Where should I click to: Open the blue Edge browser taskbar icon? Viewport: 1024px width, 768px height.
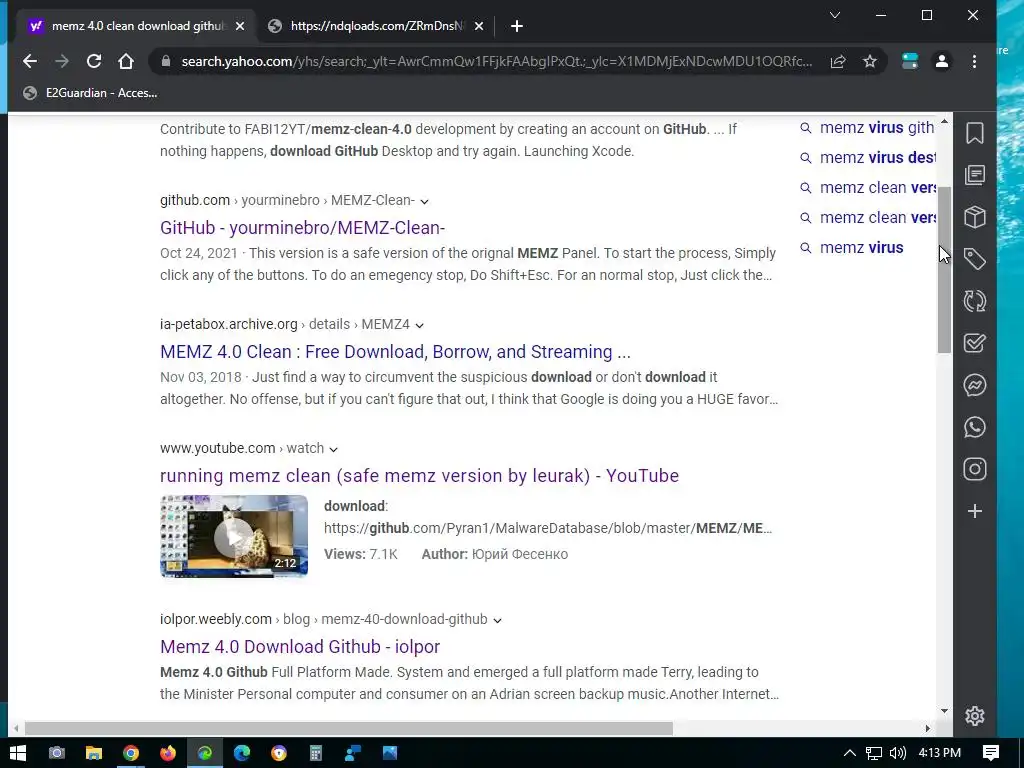(242, 753)
